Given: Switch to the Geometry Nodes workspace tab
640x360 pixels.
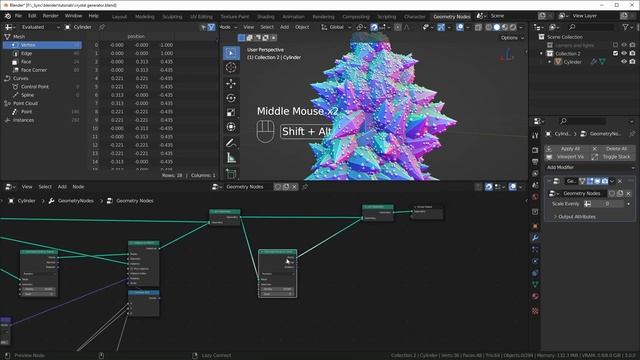Looking at the screenshot, I should pyautogui.click(x=451, y=17).
